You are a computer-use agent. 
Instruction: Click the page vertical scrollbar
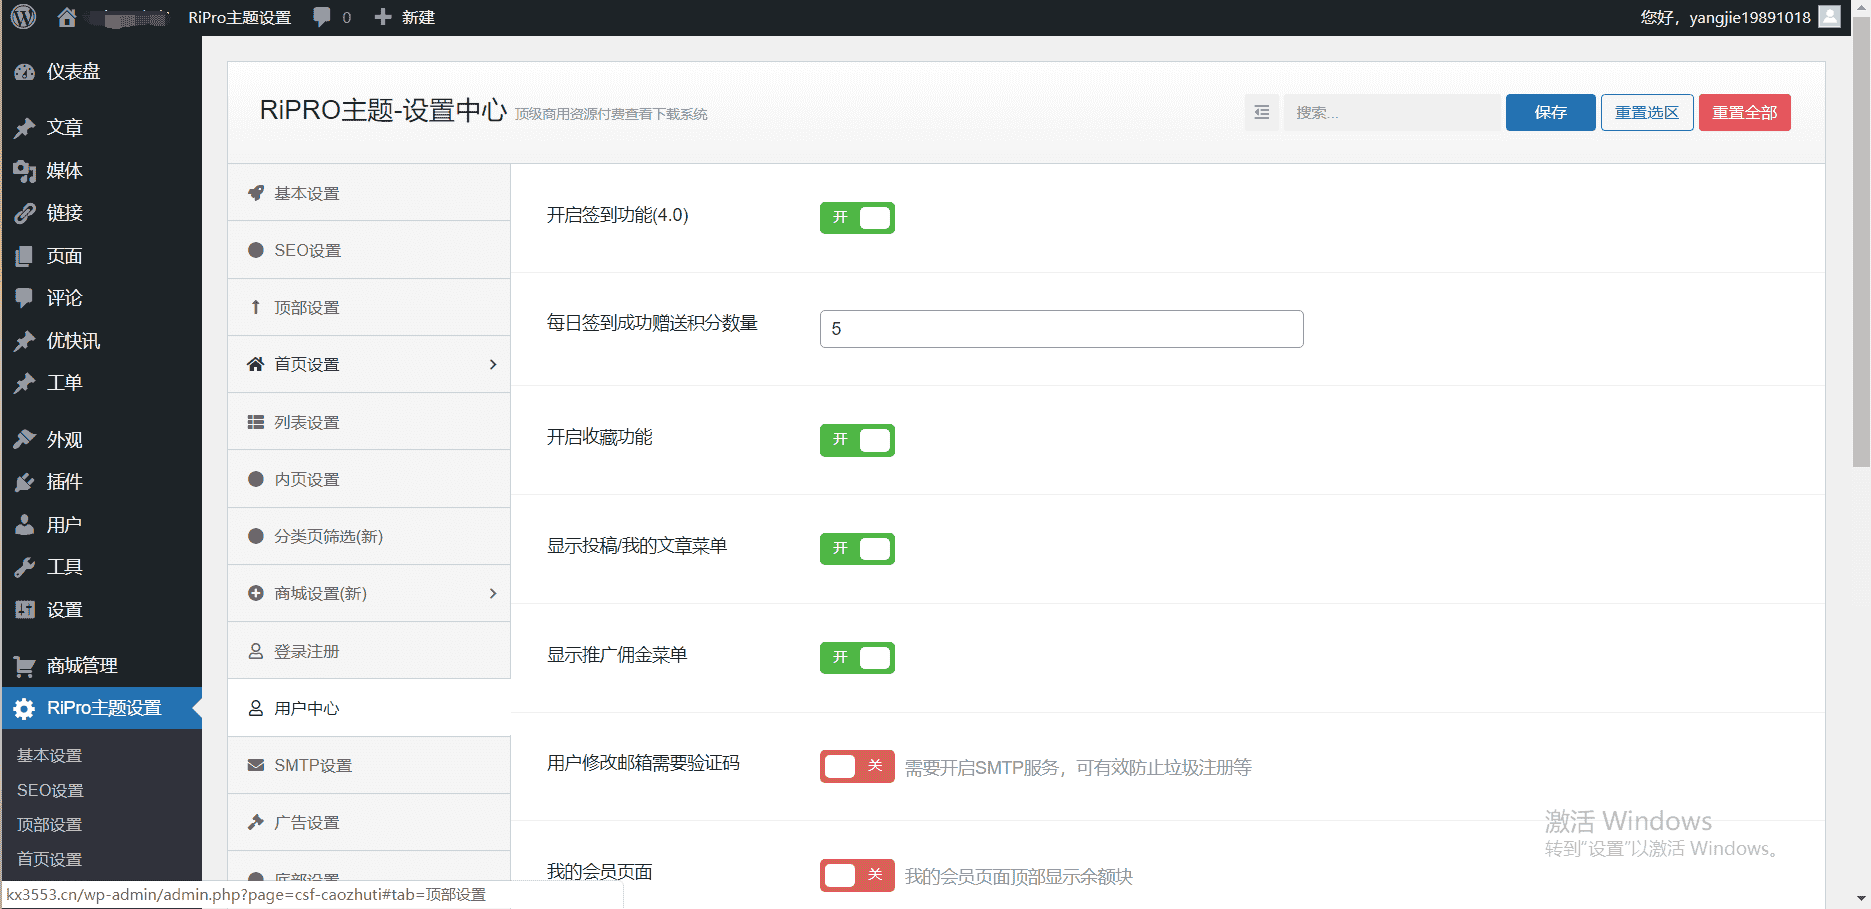1861,240
